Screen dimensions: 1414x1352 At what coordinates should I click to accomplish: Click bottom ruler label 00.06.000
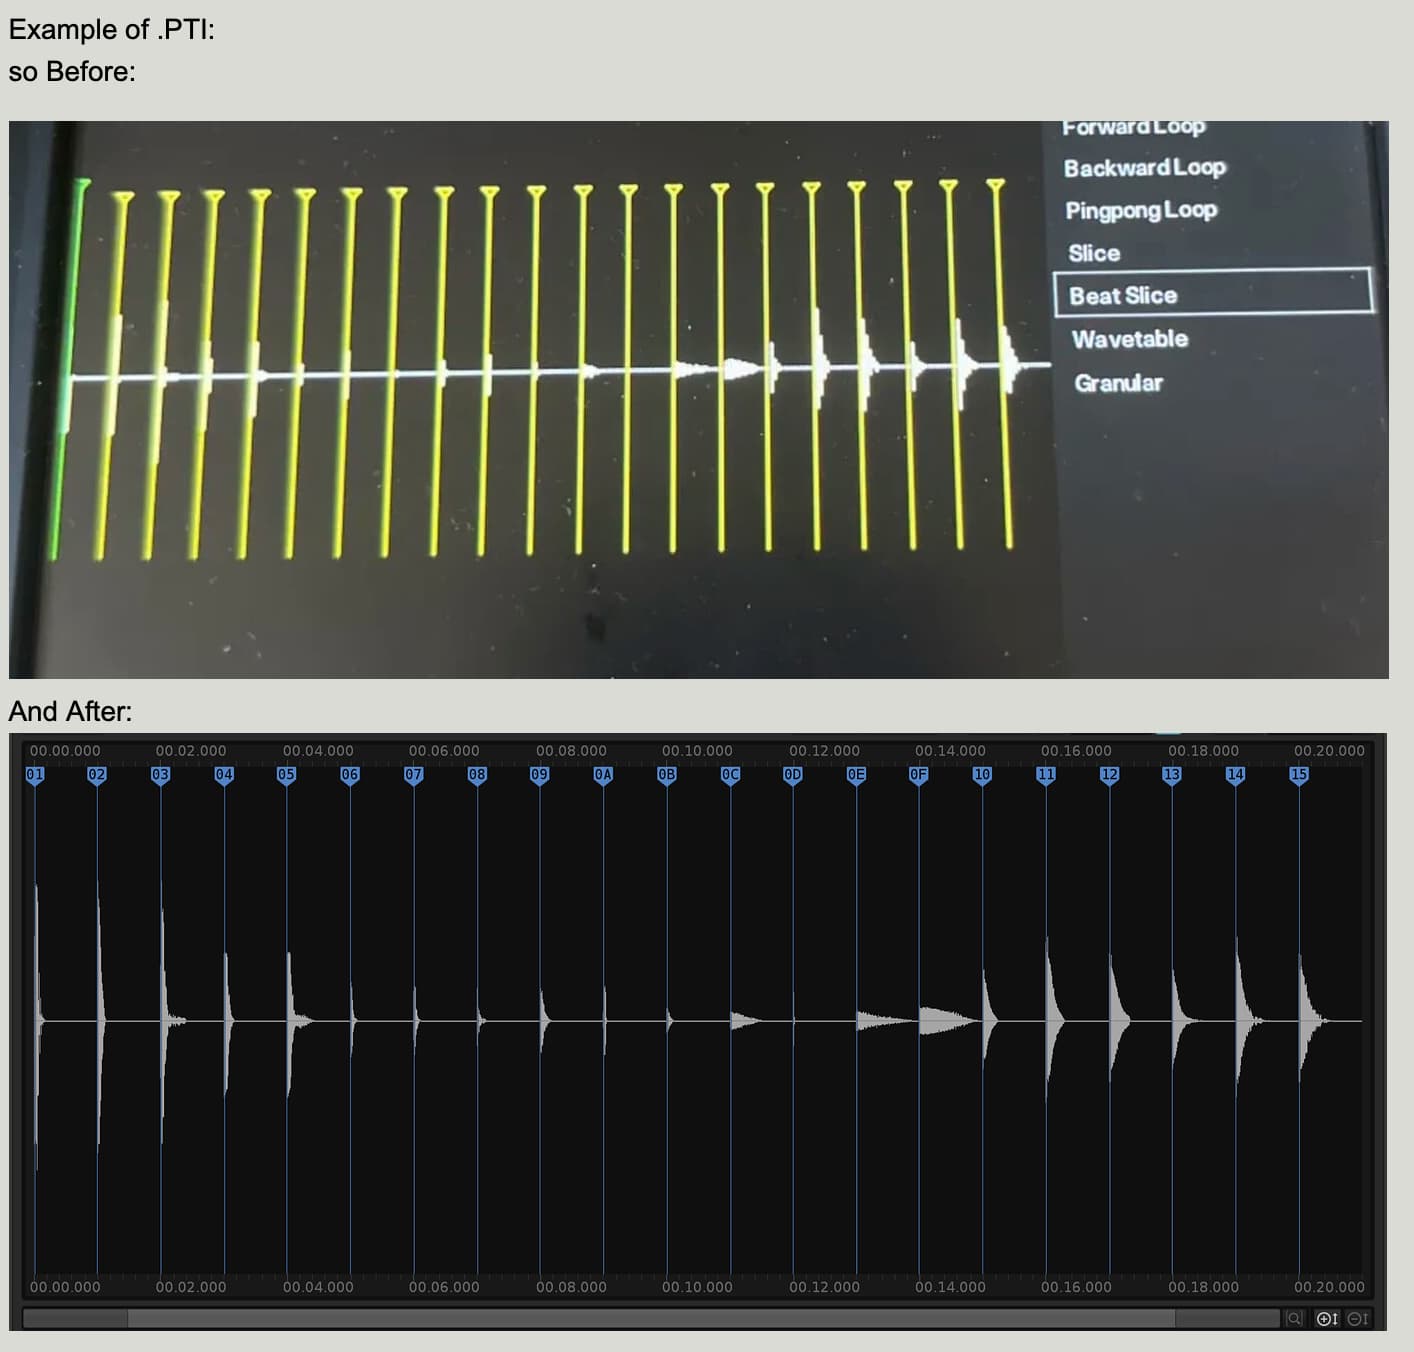click(444, 1287)
